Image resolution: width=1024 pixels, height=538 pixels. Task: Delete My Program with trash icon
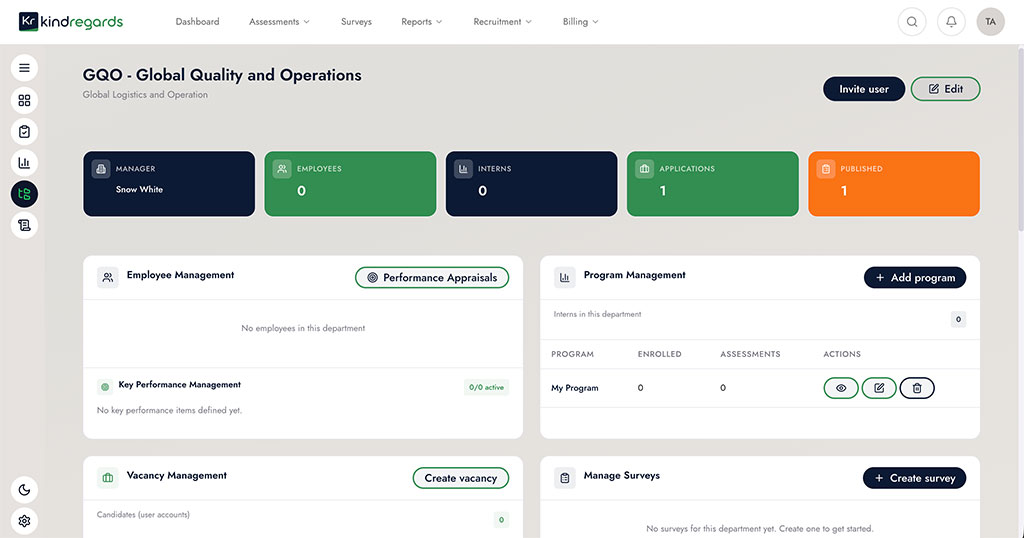[x=917, y=388]
